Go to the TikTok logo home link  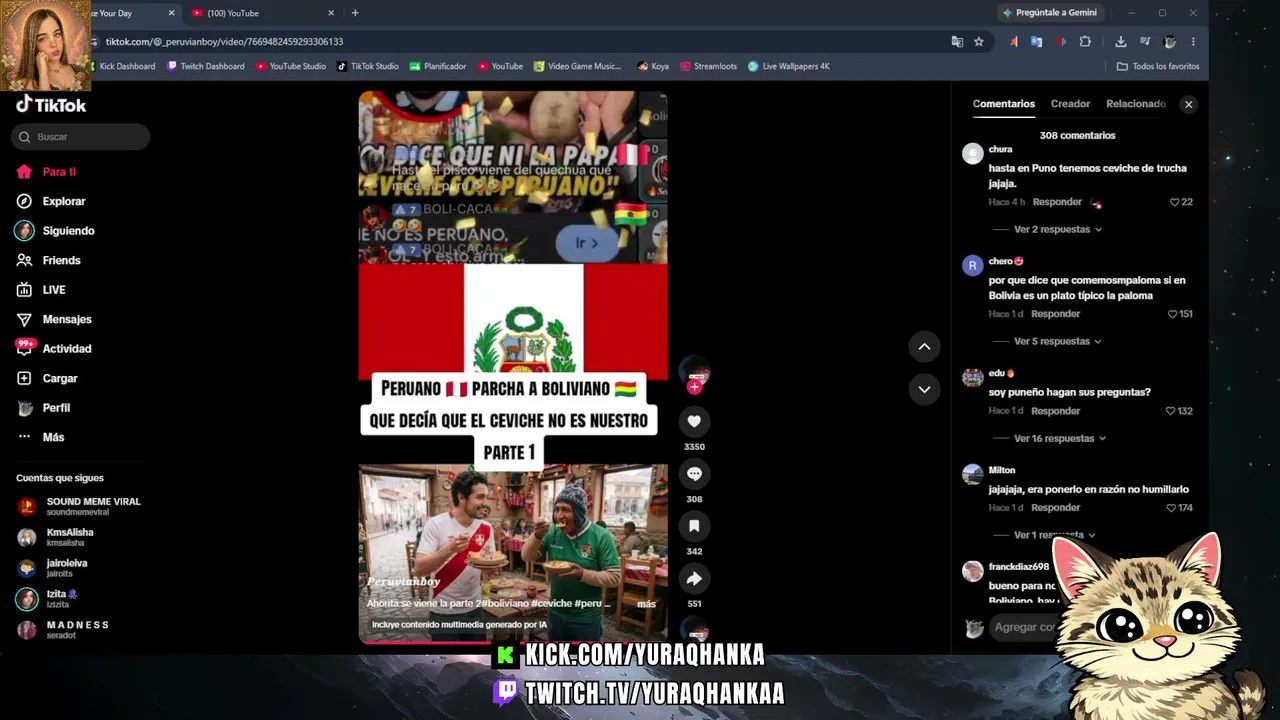click(x=51, y=105)
